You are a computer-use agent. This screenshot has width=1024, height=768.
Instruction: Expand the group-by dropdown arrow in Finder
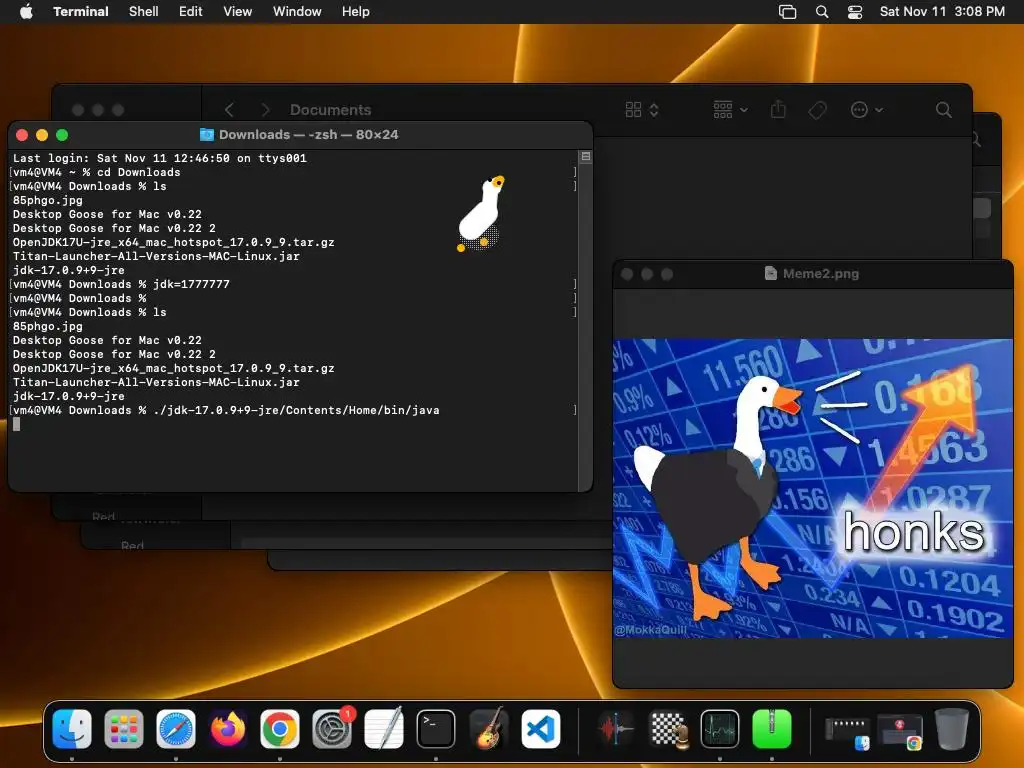[743, 110]
